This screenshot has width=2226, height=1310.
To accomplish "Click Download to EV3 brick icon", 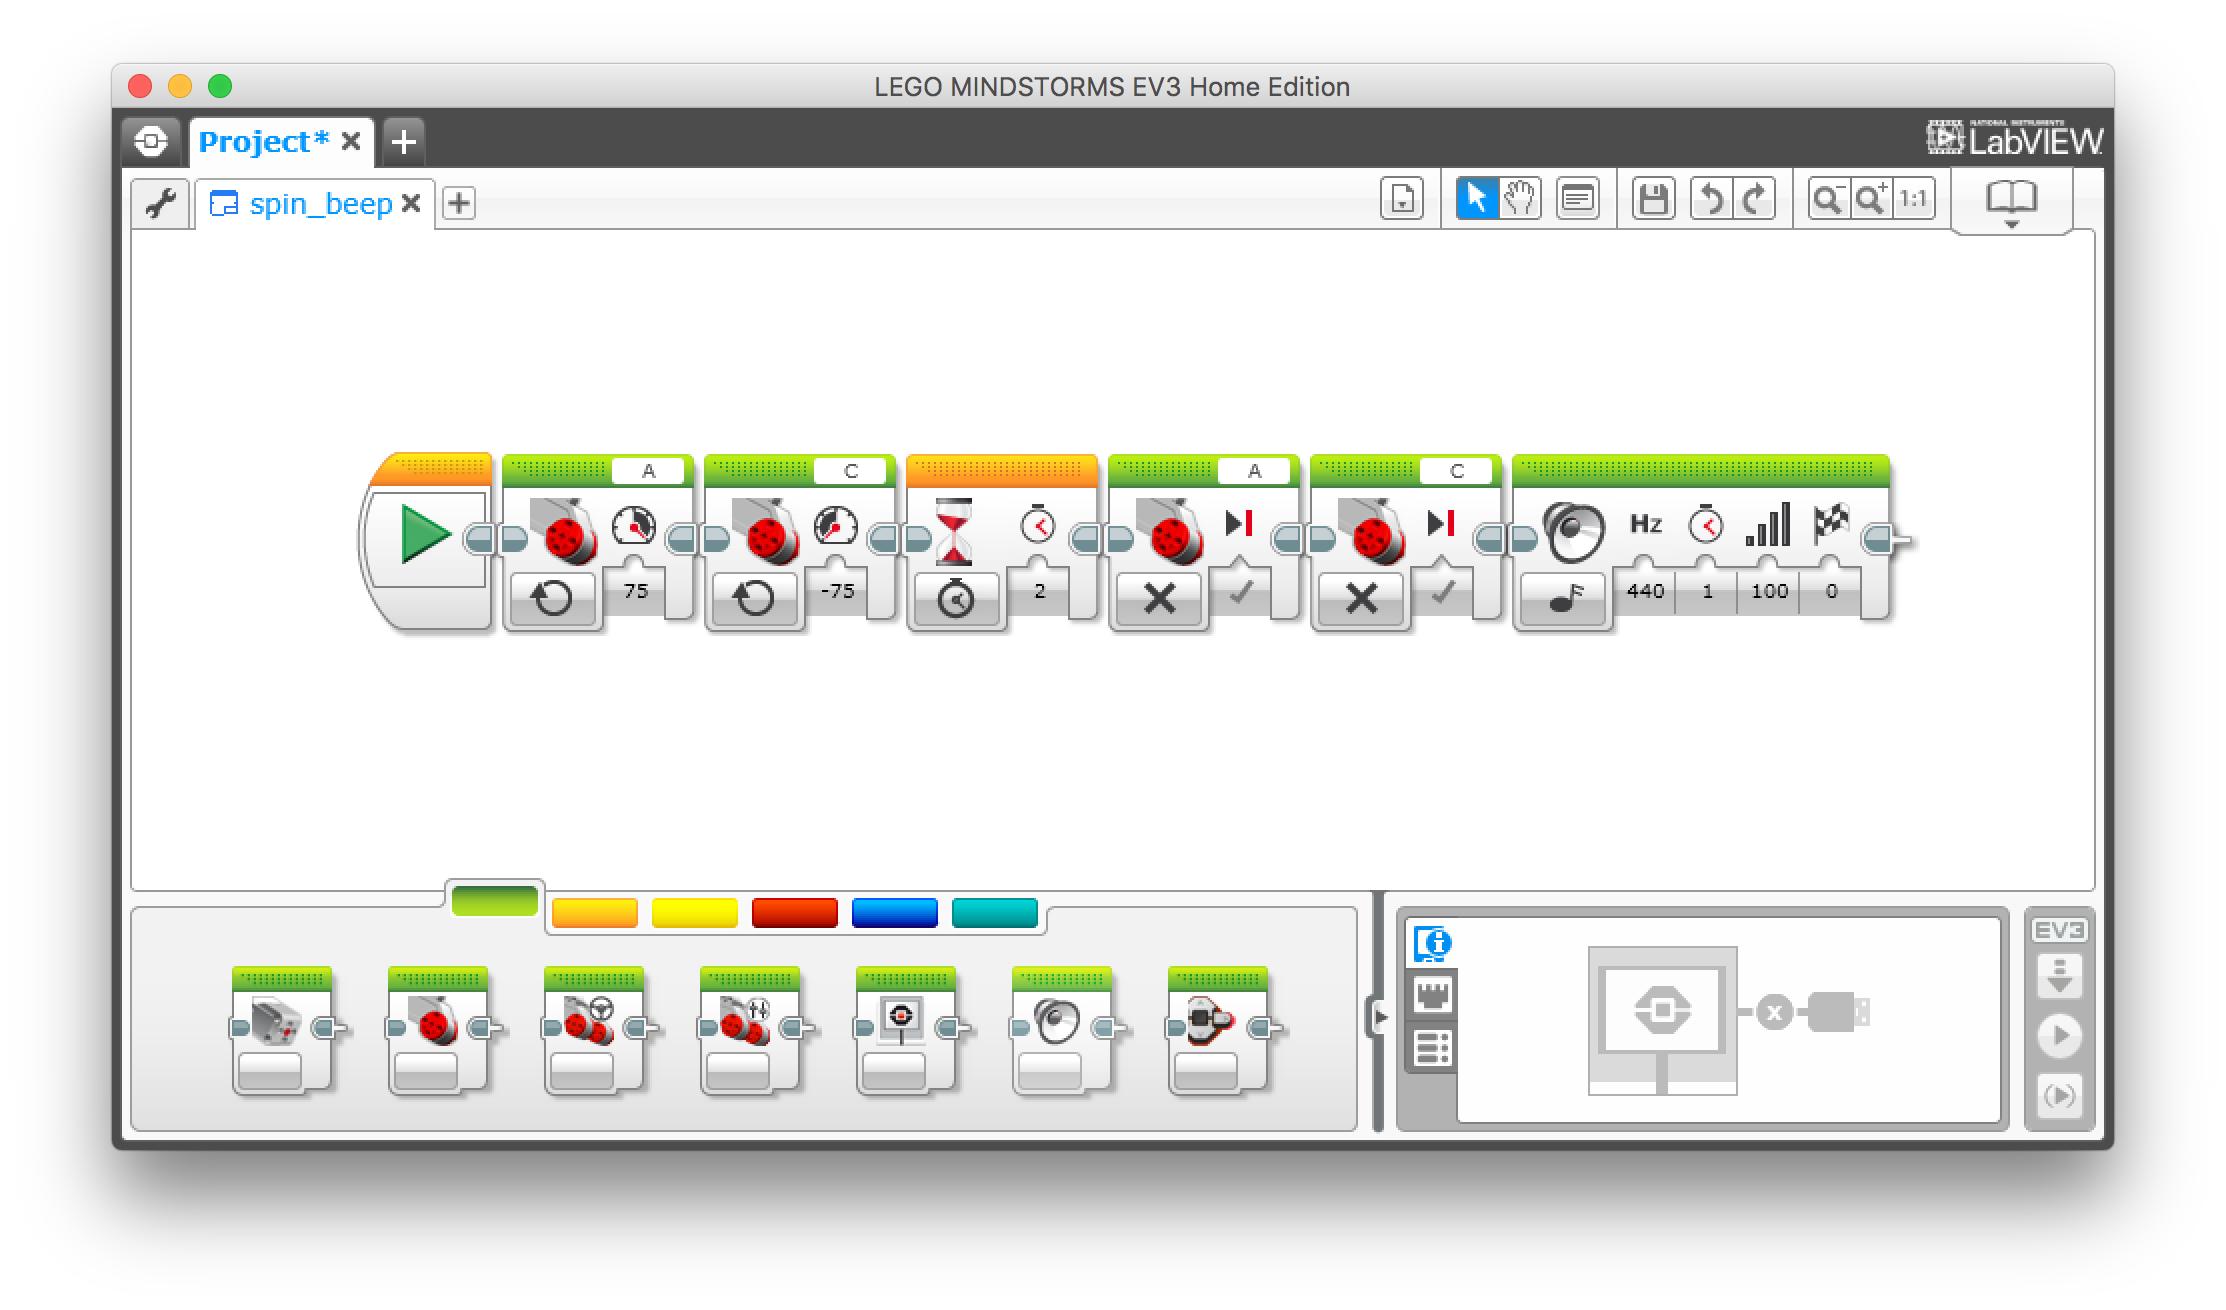I will 2059,976.
